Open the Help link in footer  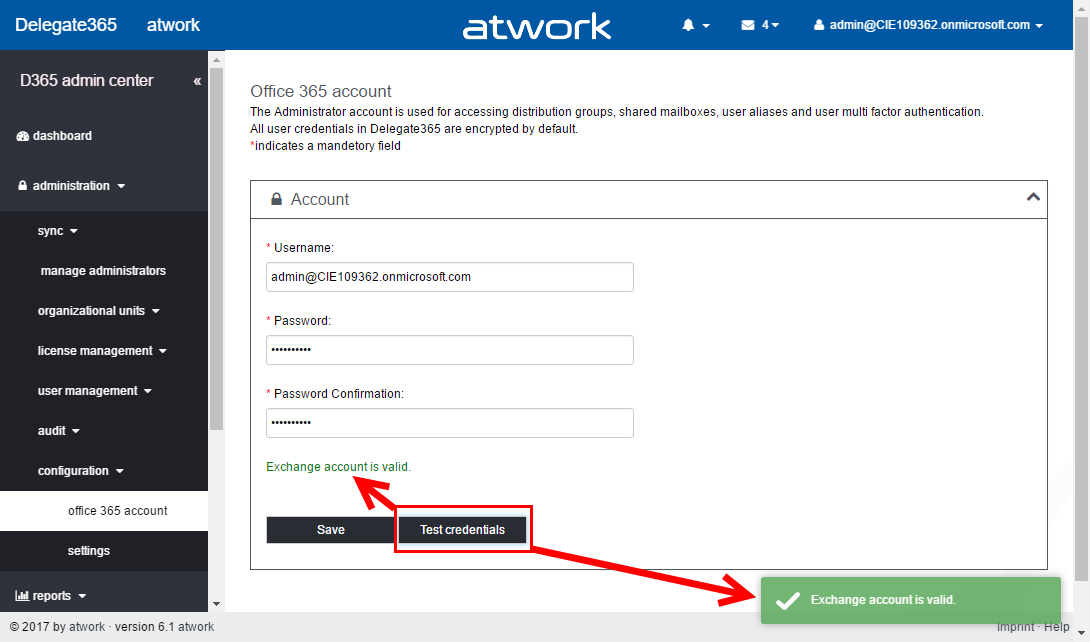(x=1056, y=627)
